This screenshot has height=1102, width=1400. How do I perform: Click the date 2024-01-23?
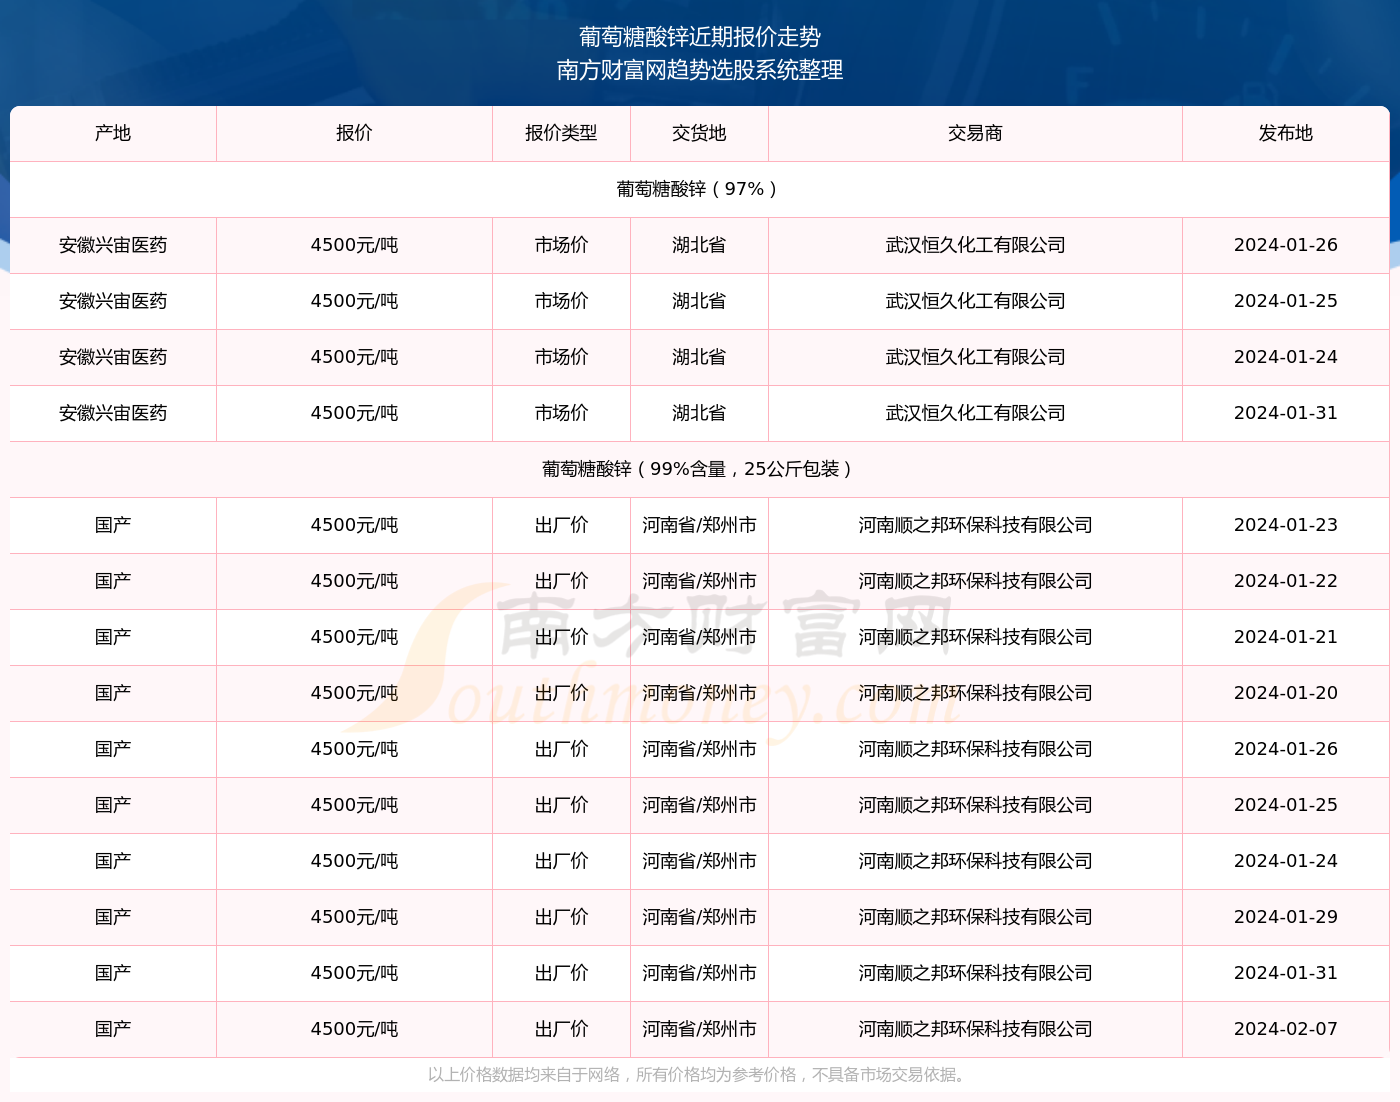1285,525
